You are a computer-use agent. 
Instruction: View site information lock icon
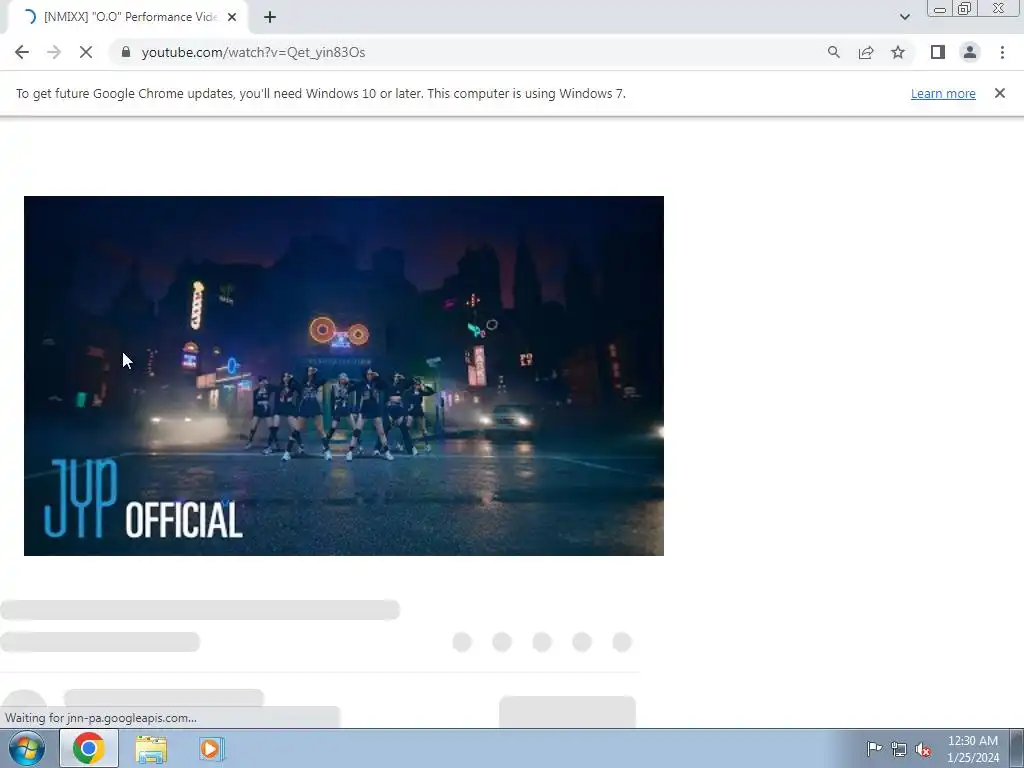[x=126, y=52]
